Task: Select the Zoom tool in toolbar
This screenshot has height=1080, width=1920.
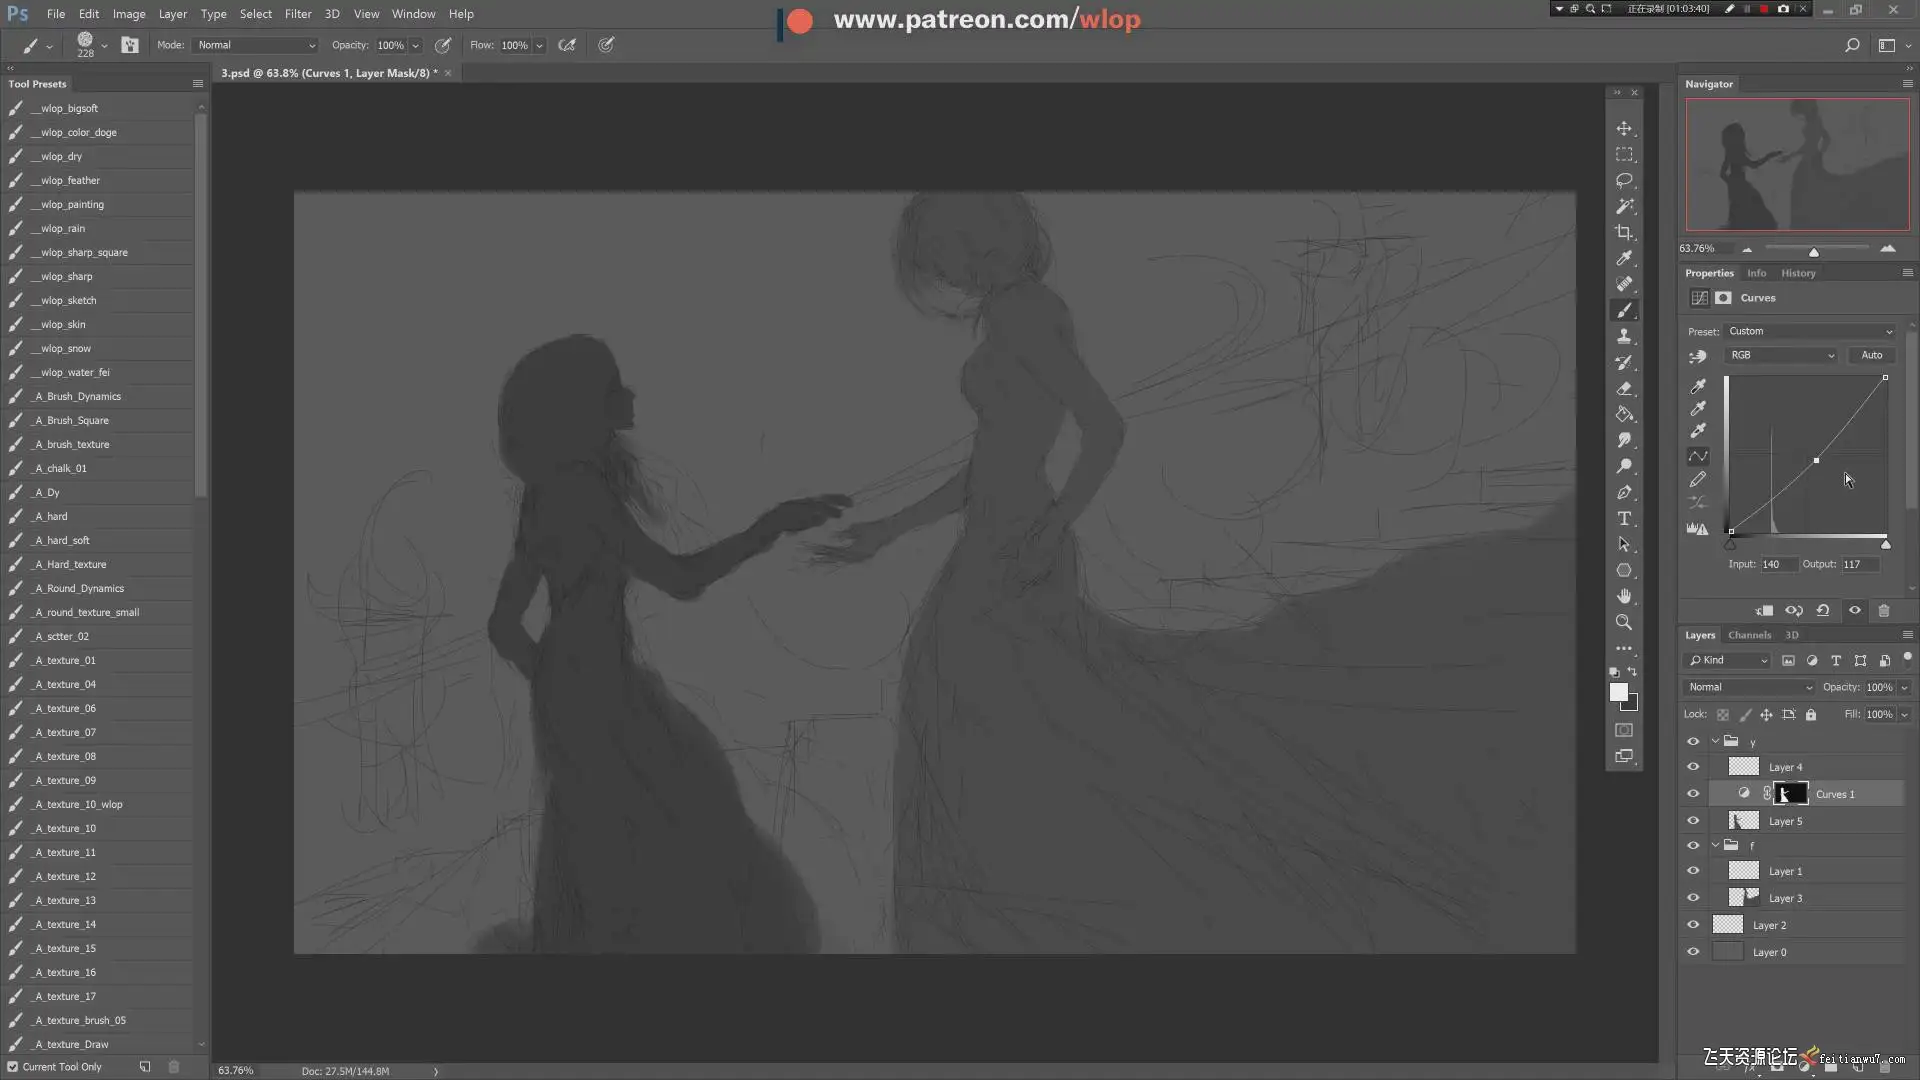Action: [1624, 622]
